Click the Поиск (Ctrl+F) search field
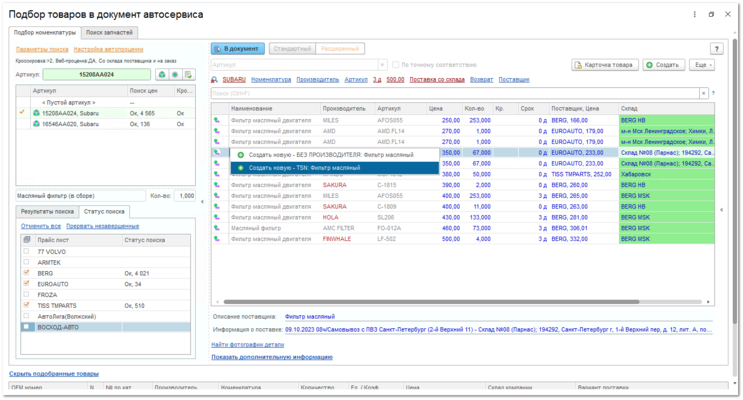The height and width of the screenshot is (400, 743). (x=455, y=93)
